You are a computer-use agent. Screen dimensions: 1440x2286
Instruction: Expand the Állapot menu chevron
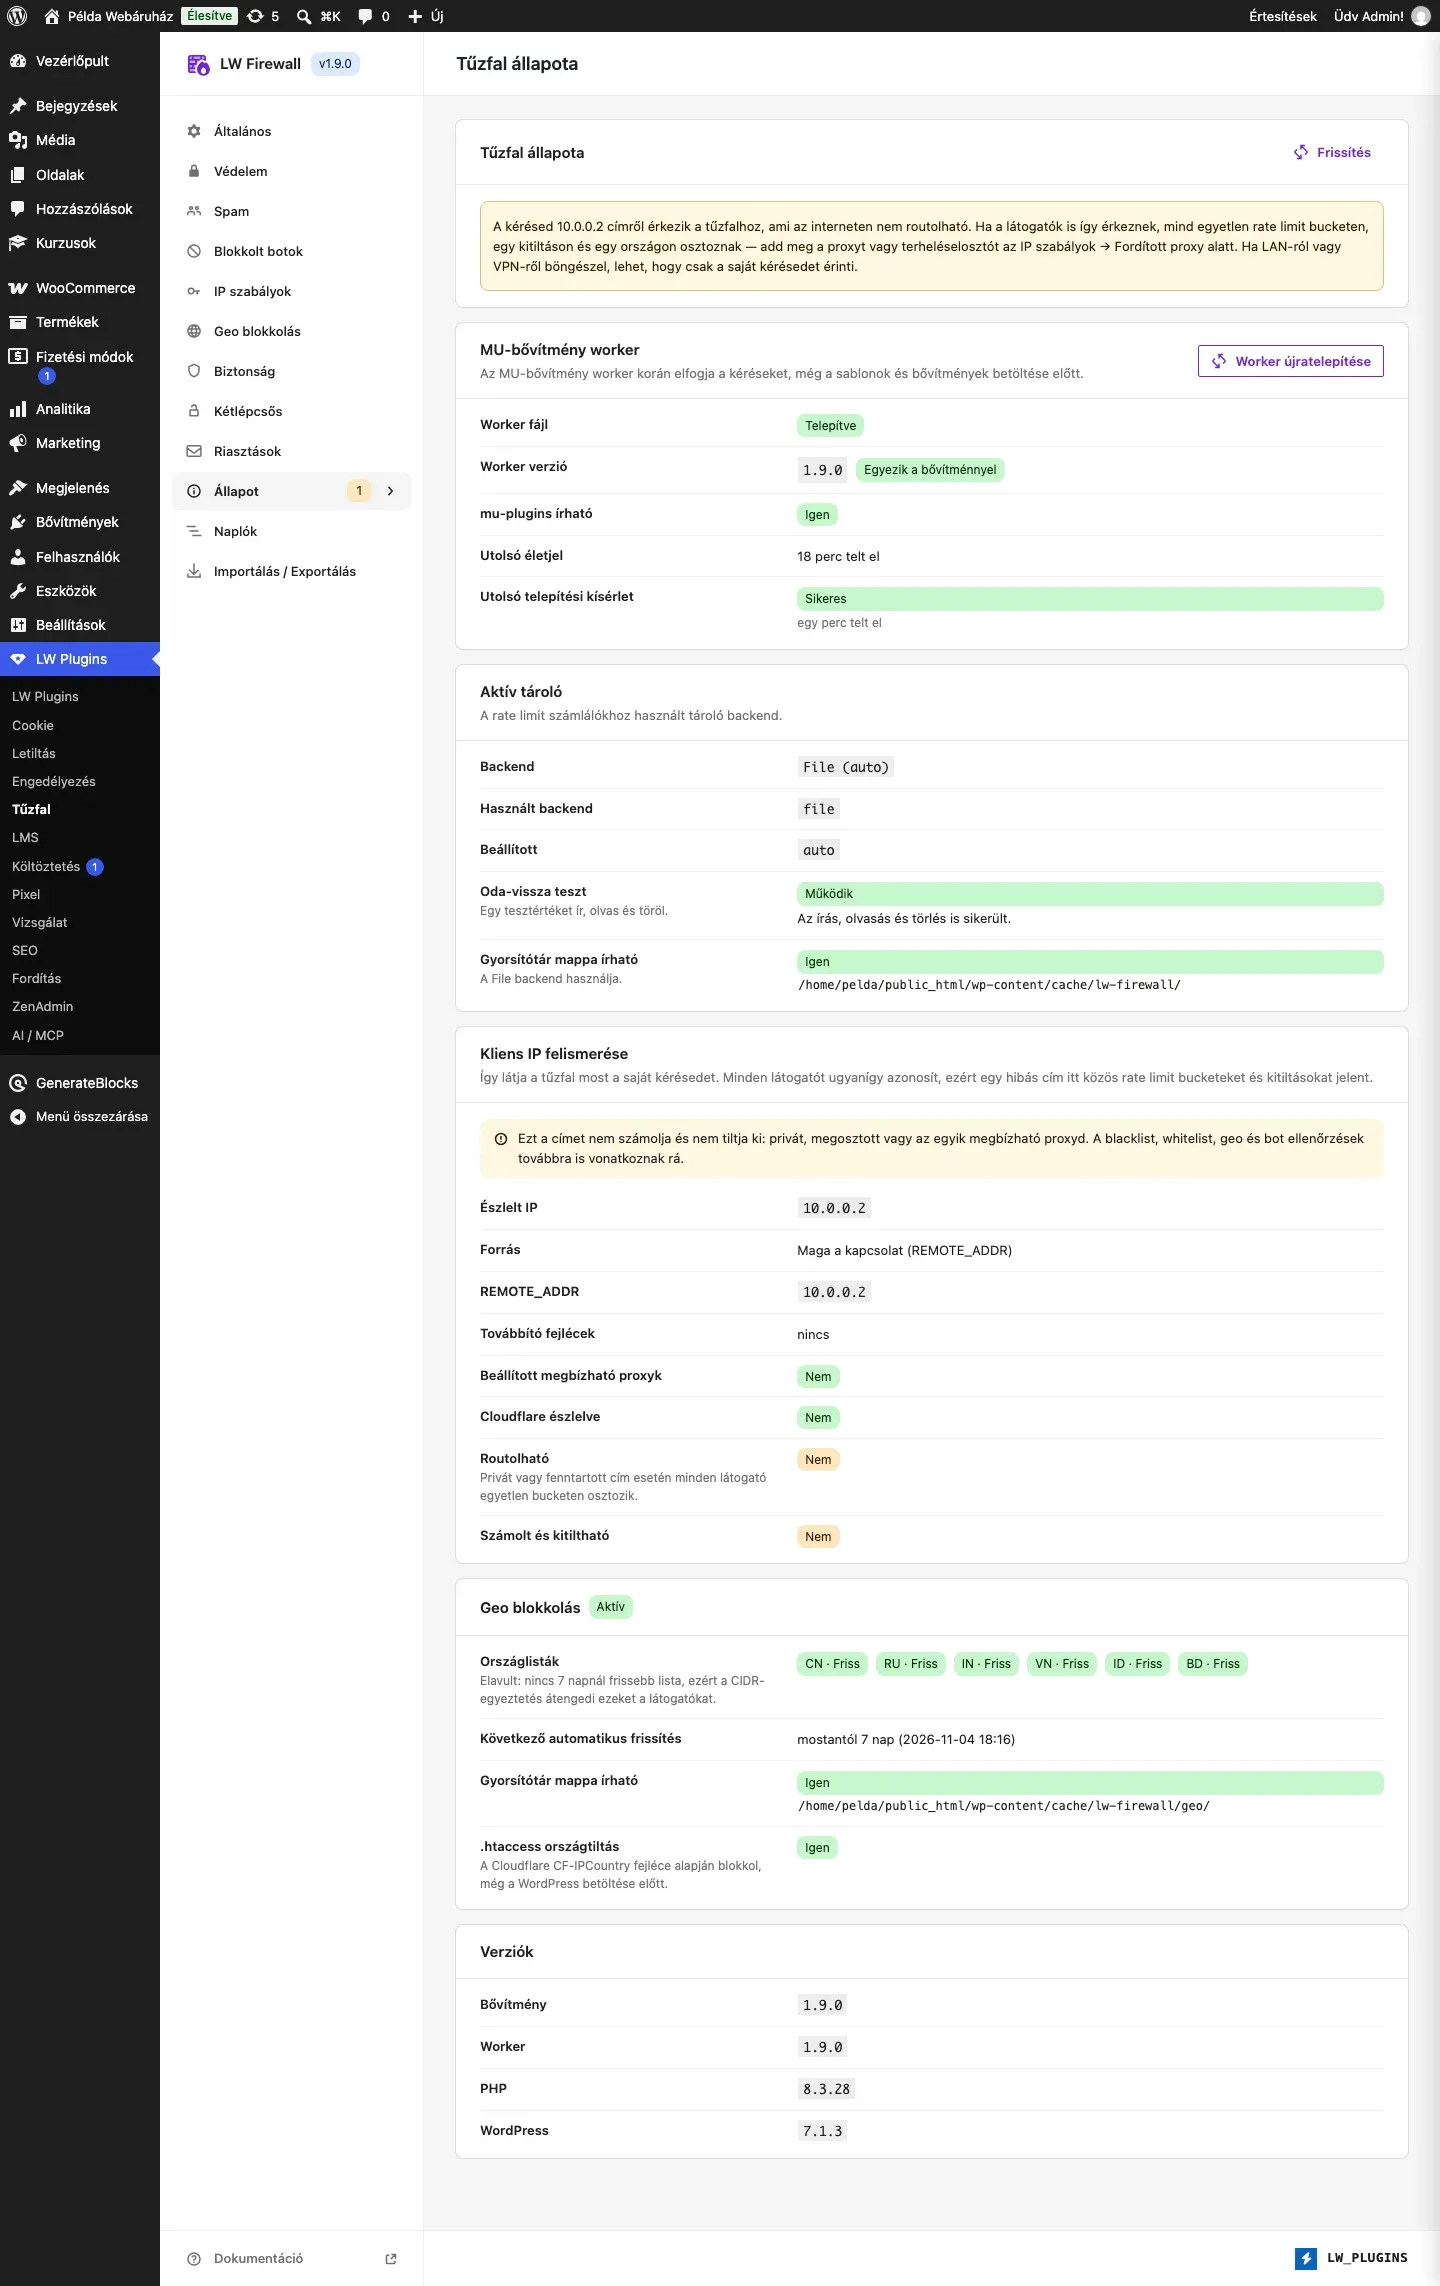click(x=390, y=491)
